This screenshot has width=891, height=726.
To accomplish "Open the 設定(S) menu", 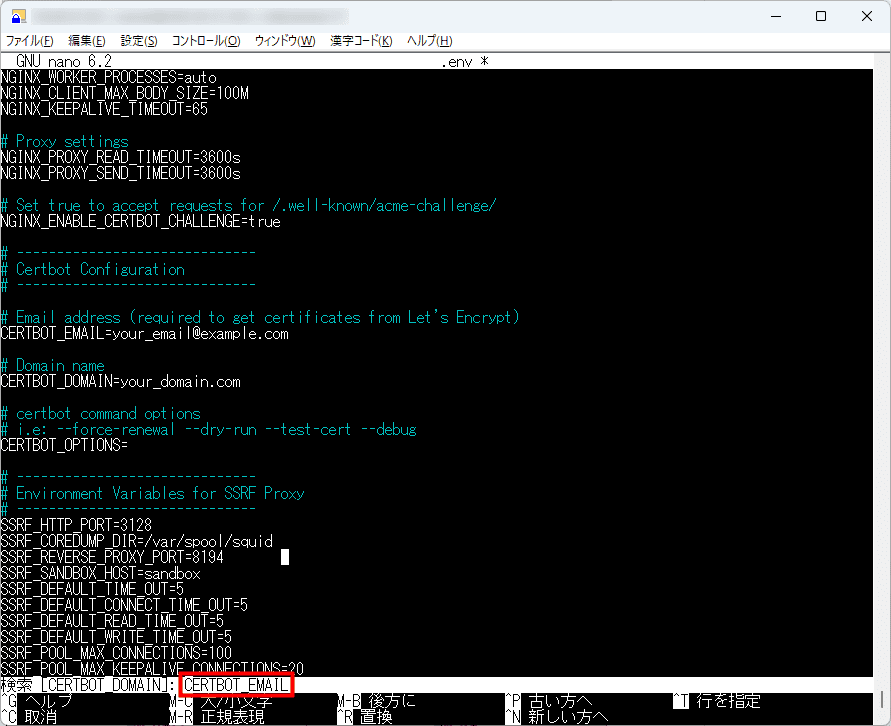I will click(139, 41).
